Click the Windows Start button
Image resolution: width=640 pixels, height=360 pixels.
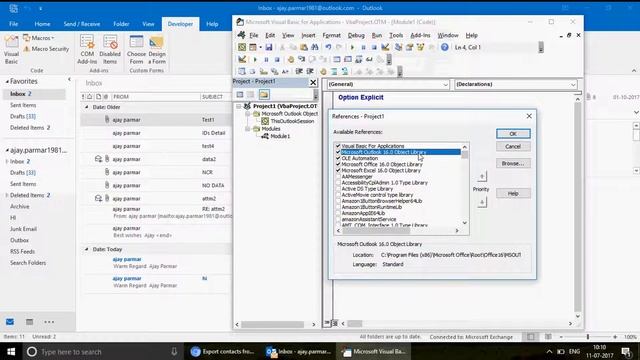(x=11, y=352)
